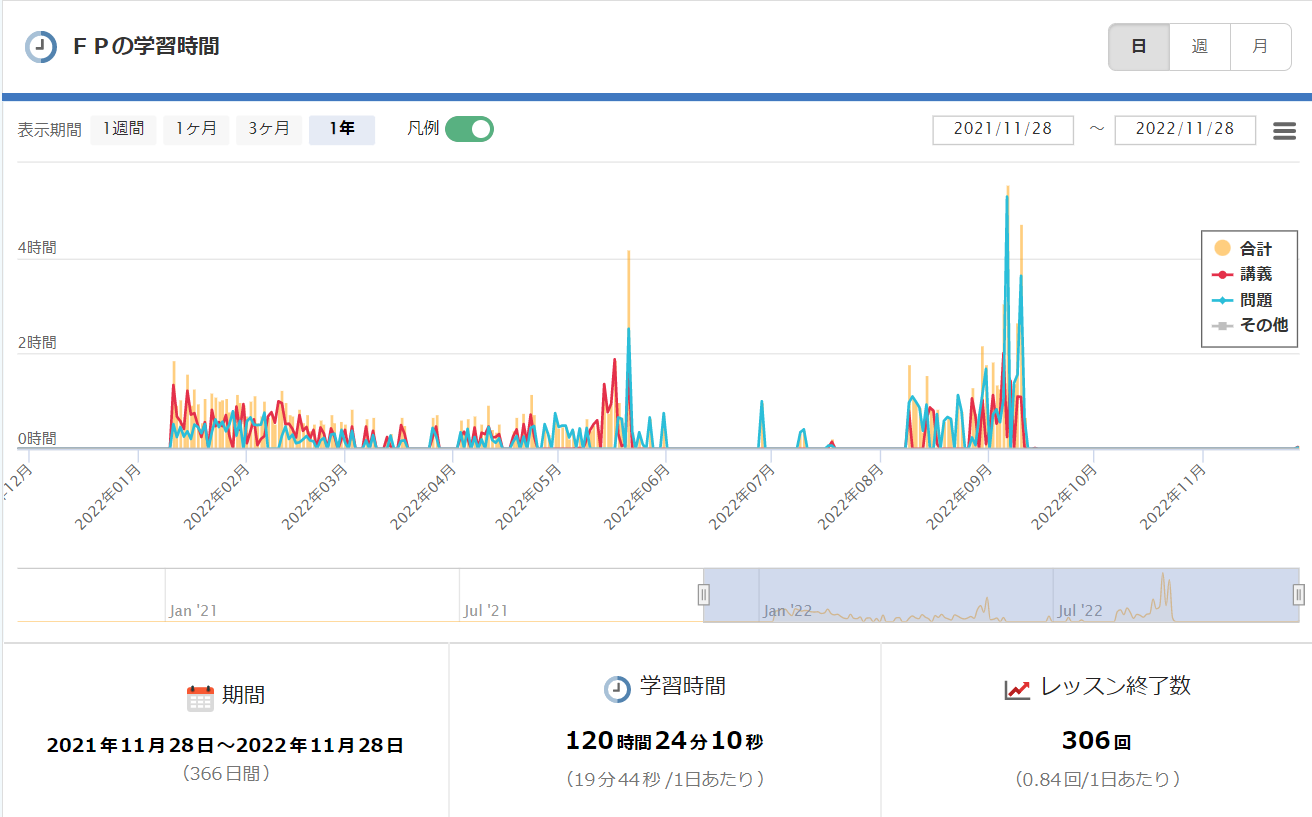Click the left range navigator handle

coord(703,595)
